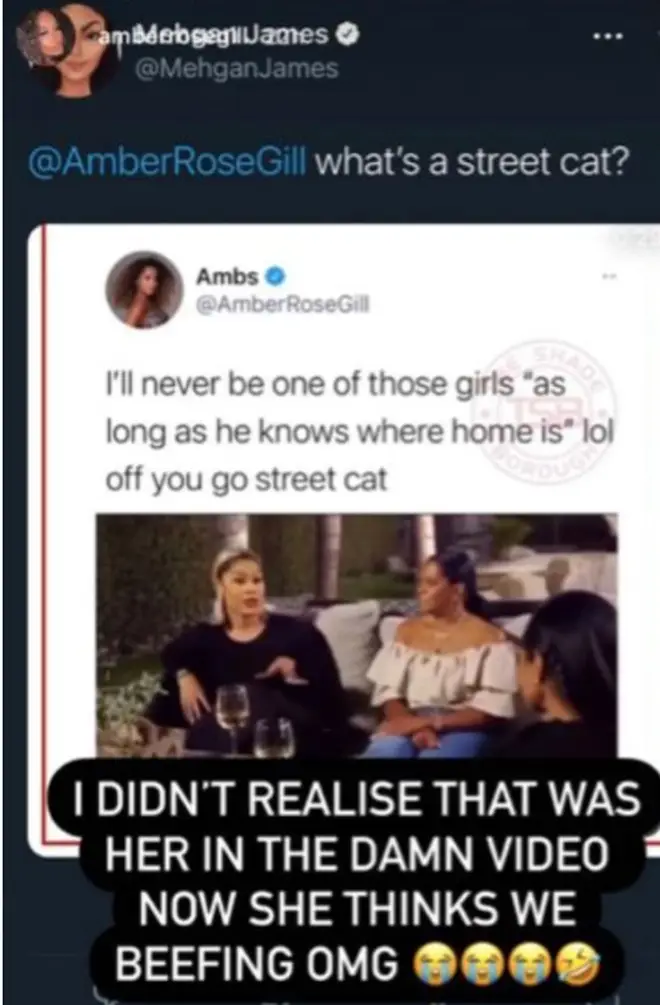Select the 'NOW SHE THINKS WE' caption line
660x1005 pixels.
(x=357, y=908)
